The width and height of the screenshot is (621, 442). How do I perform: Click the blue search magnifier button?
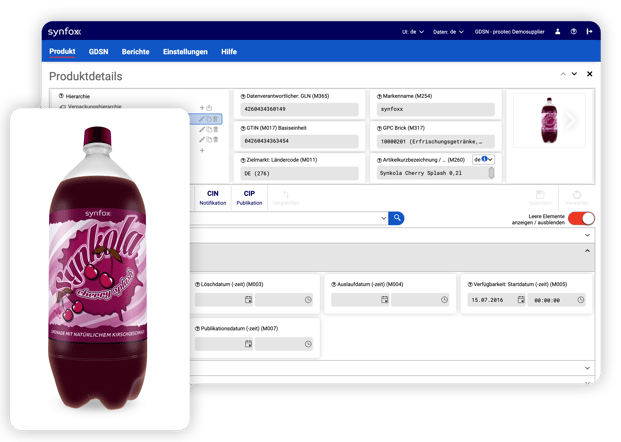pyautogui.click(x=397, y=218)
